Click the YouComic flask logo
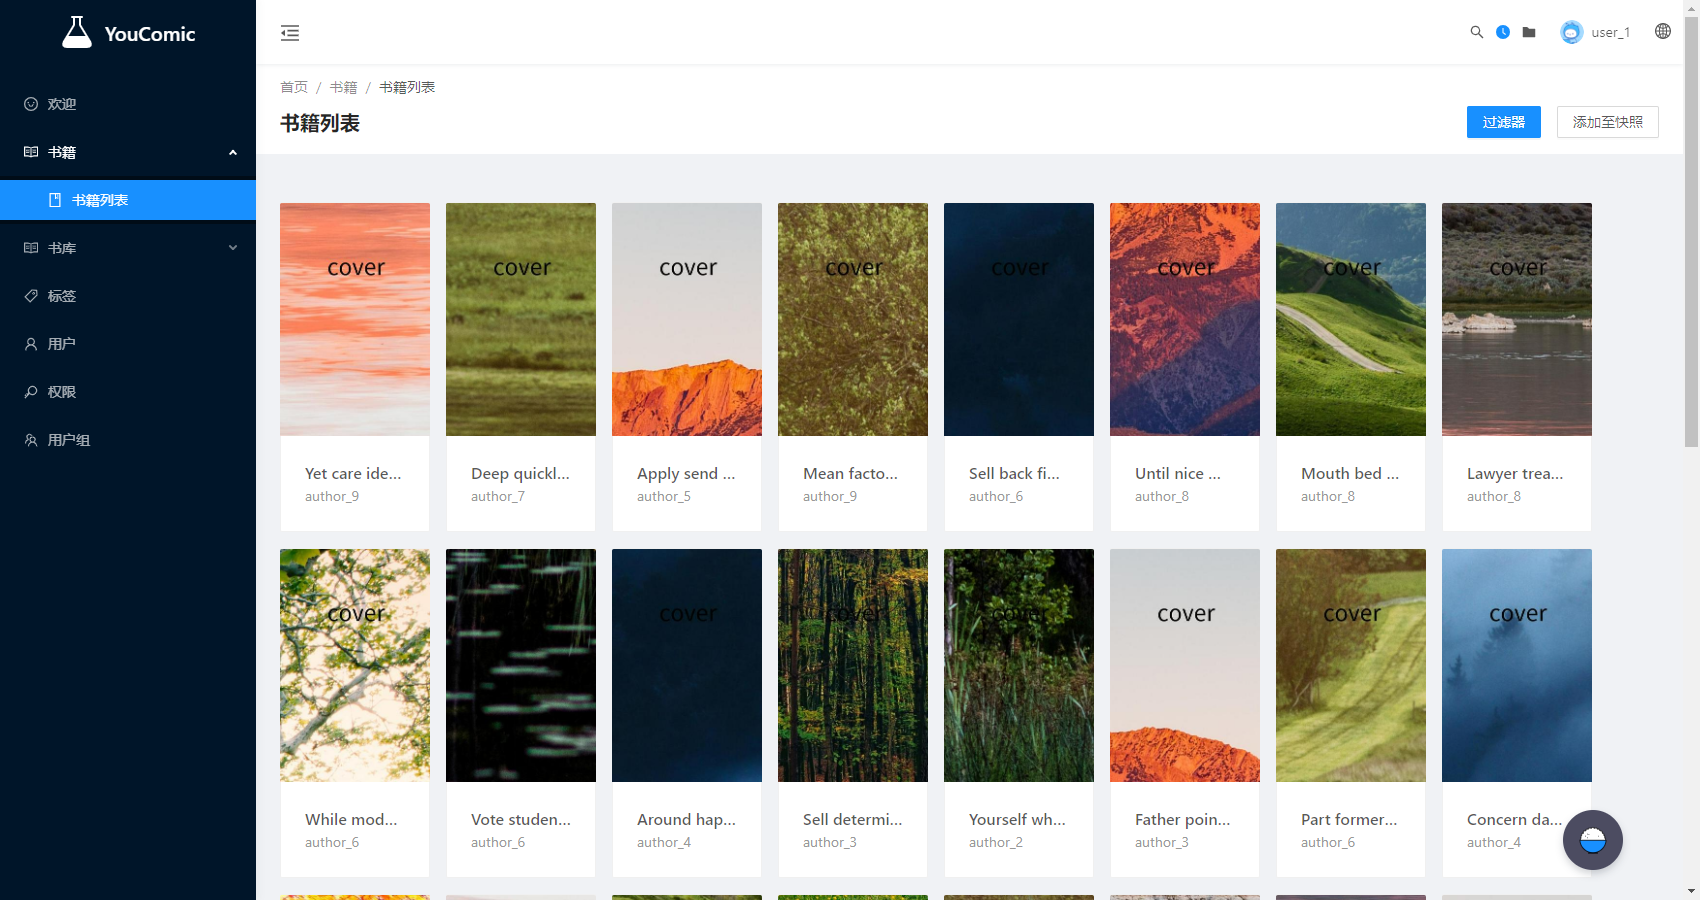Screen dimensions: 1700x900 tap(77, 32)
